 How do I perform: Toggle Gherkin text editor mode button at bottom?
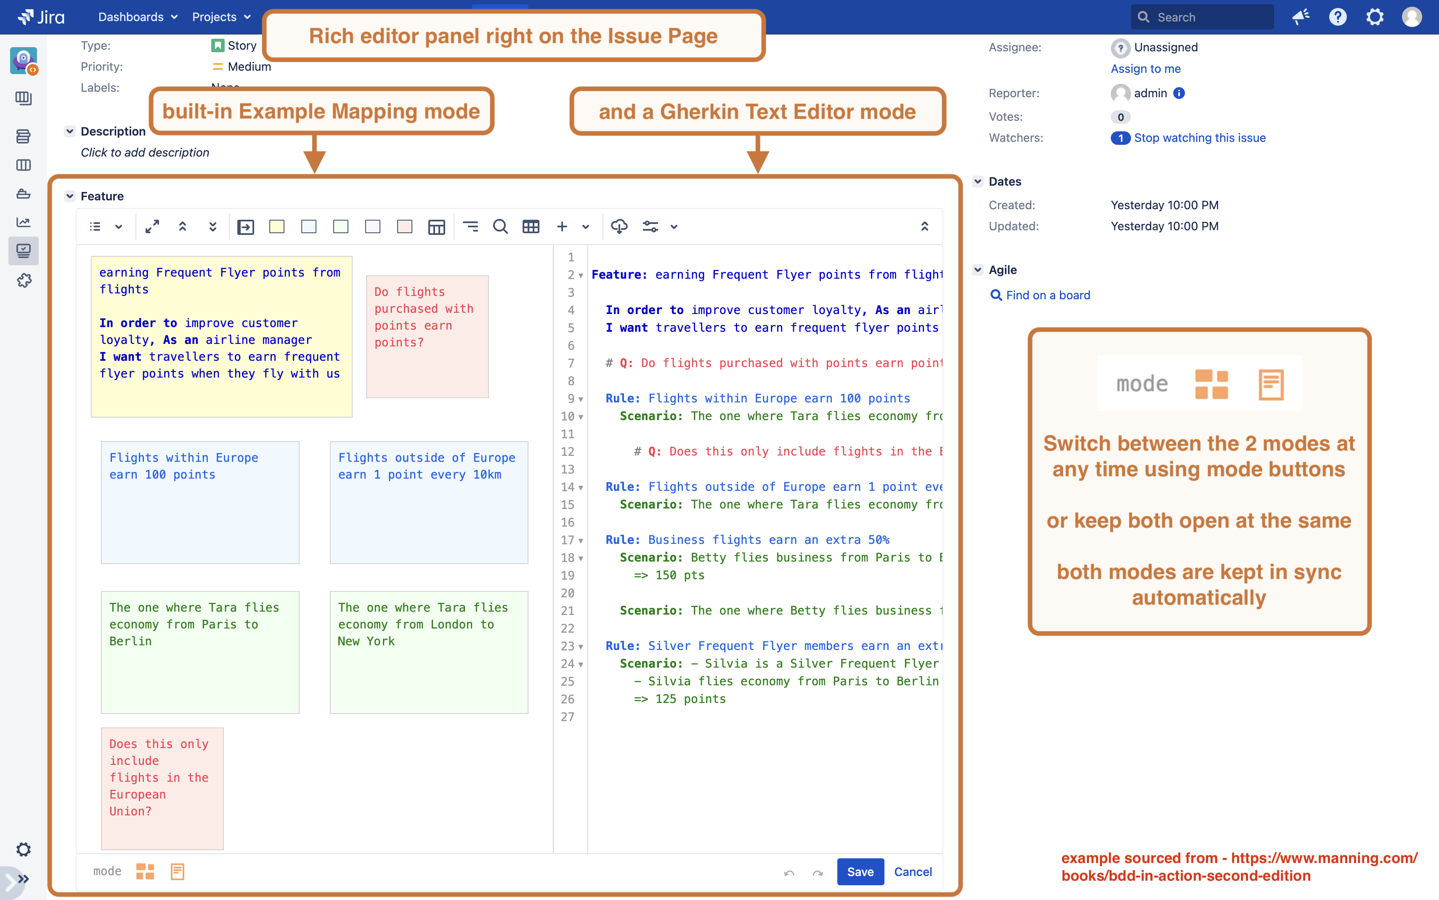[177, 872]
